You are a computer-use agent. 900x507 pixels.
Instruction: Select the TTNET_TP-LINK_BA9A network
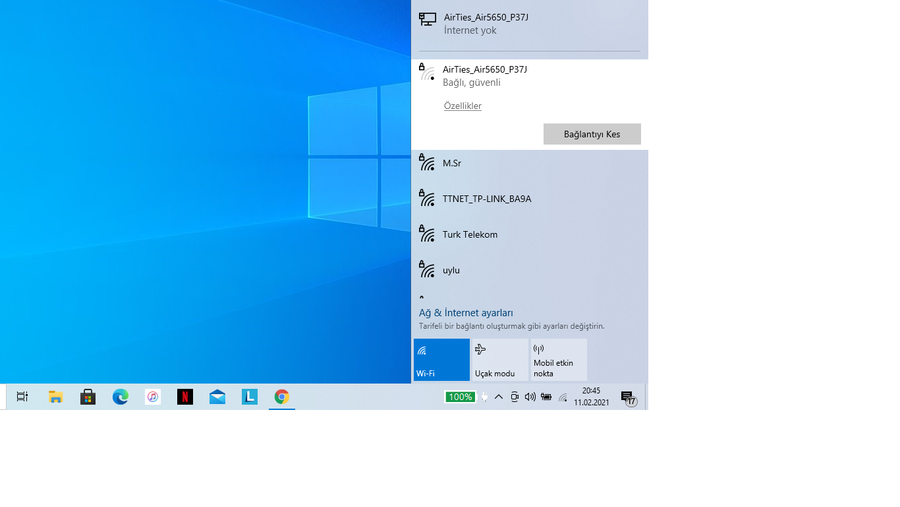529,199
